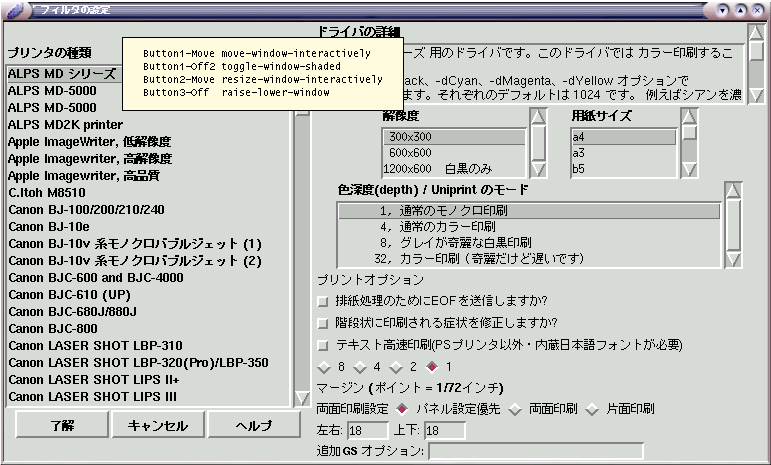Select Canon BJC-610 (UP)
This screenshot has height=465, width=771.
(x=148, y=295)
